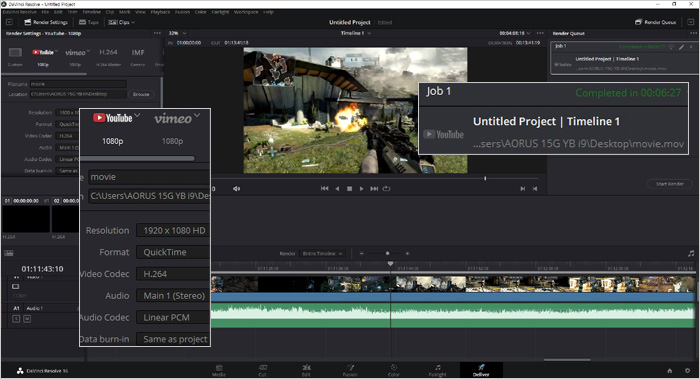Open Render Settings panel options (three dots)
Screen dimensions: 700x379
[157, 33]
